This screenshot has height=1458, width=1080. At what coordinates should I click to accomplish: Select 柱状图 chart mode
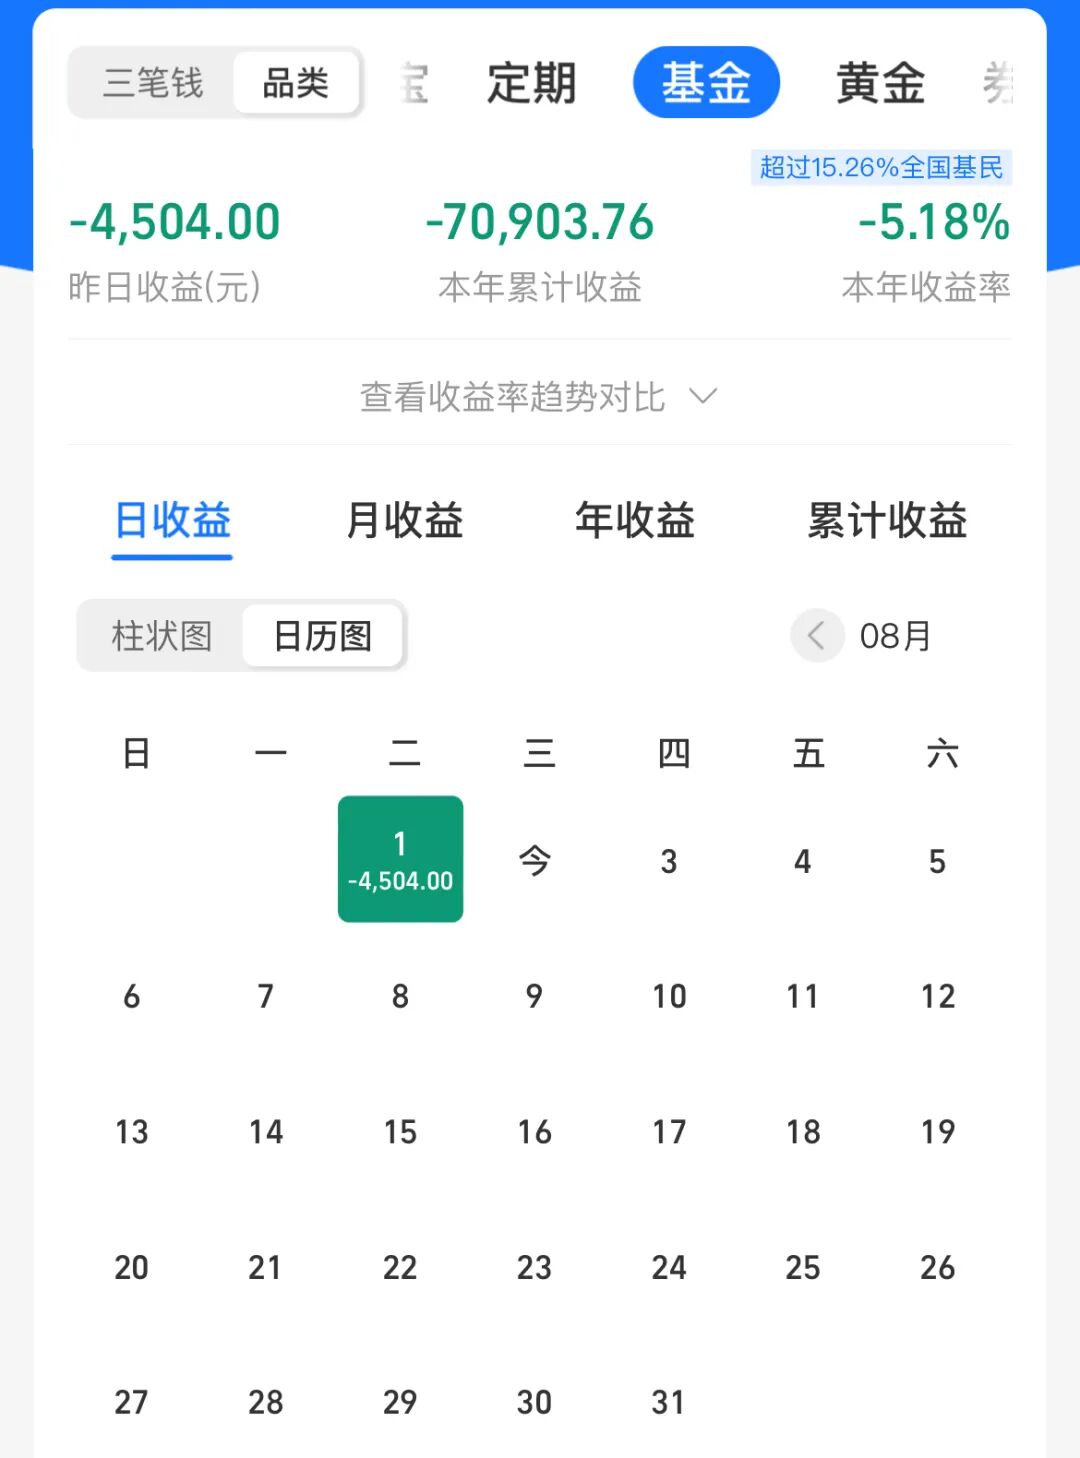(x=162, y=636)
